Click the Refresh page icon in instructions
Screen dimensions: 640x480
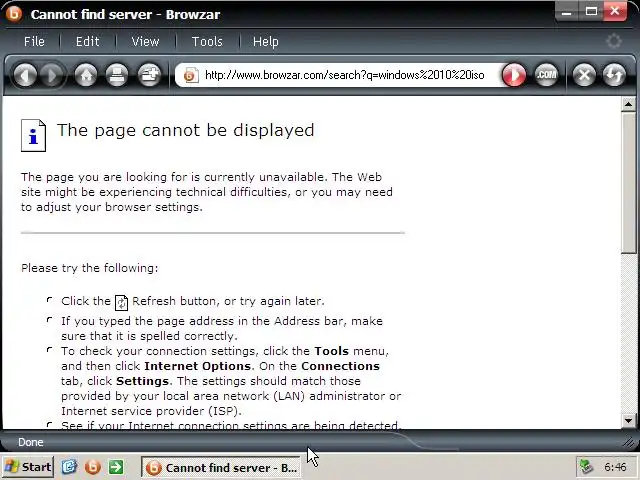pyautogui.click(x=121, y=302)
